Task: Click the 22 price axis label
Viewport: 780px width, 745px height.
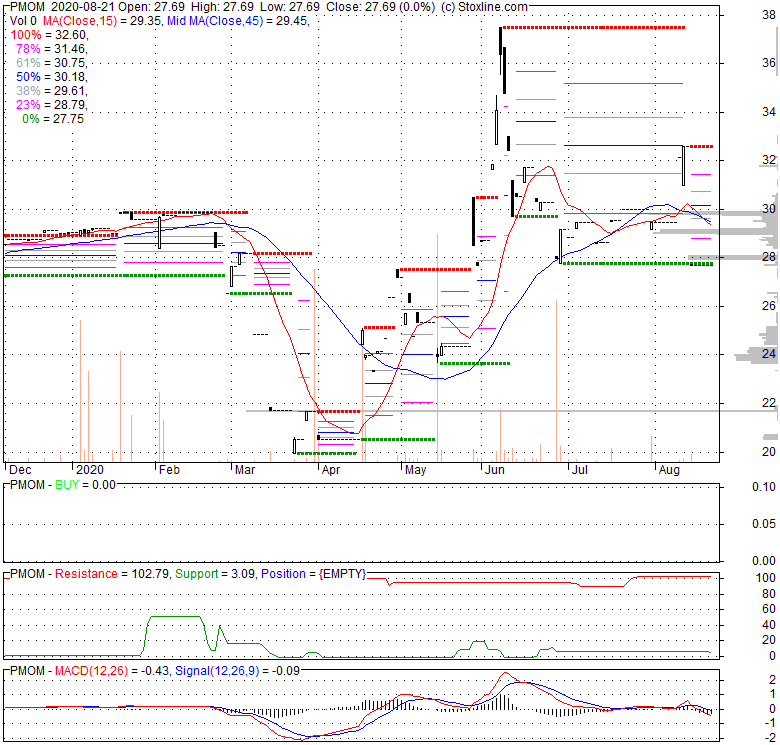Action: (769, 402)
